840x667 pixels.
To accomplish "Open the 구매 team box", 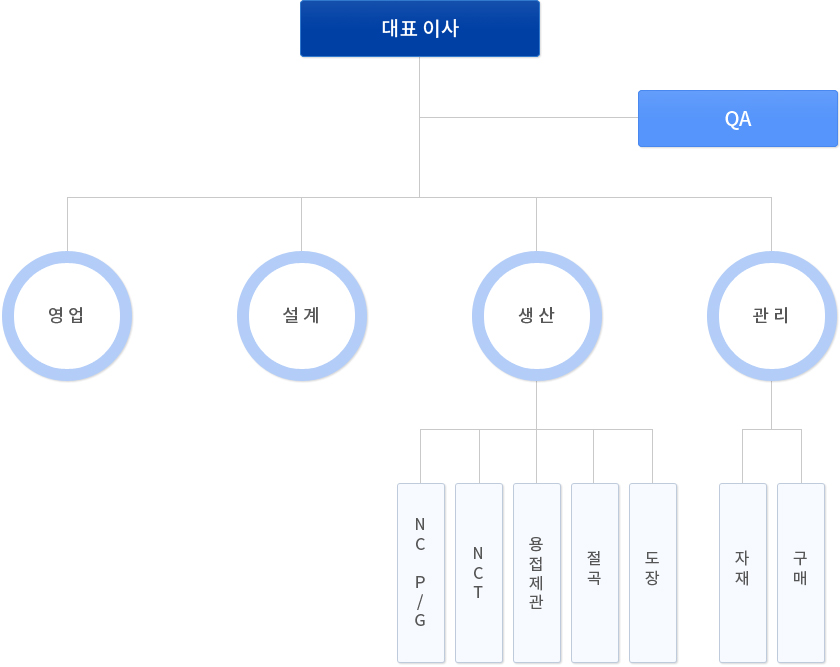I will [800, 572].
